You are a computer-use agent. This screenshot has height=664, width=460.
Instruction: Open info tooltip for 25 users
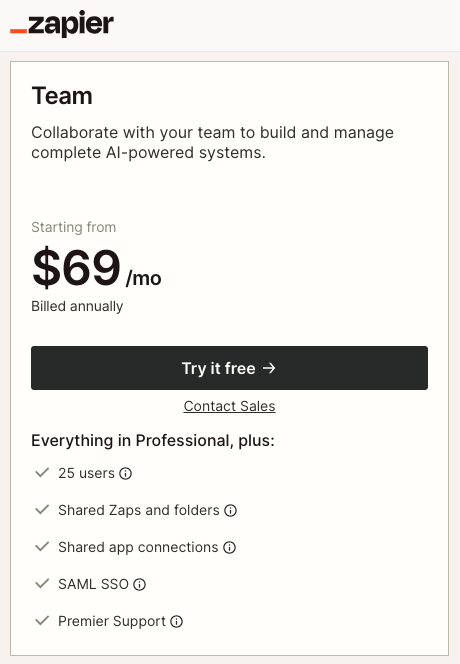click(125, 473)
